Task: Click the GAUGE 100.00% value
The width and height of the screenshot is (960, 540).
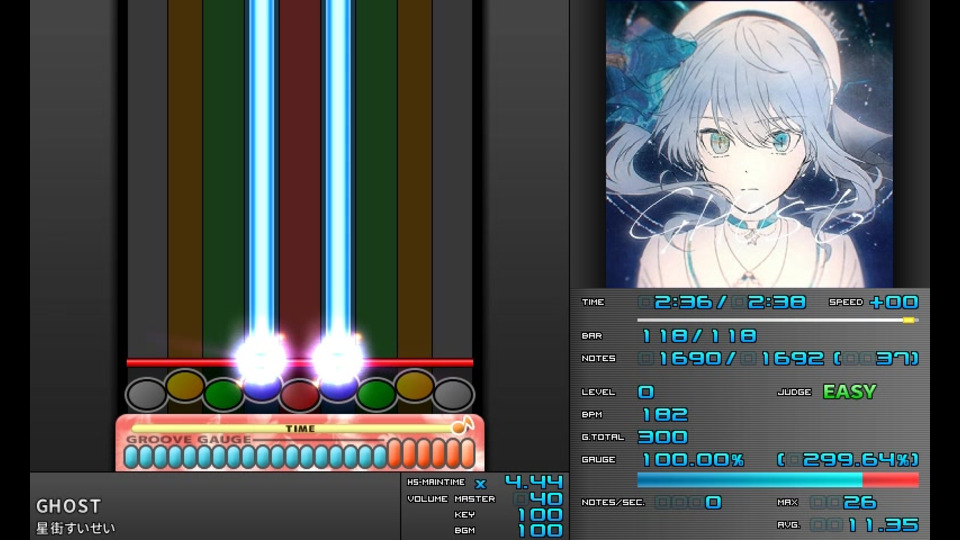Action: point(692,460)
